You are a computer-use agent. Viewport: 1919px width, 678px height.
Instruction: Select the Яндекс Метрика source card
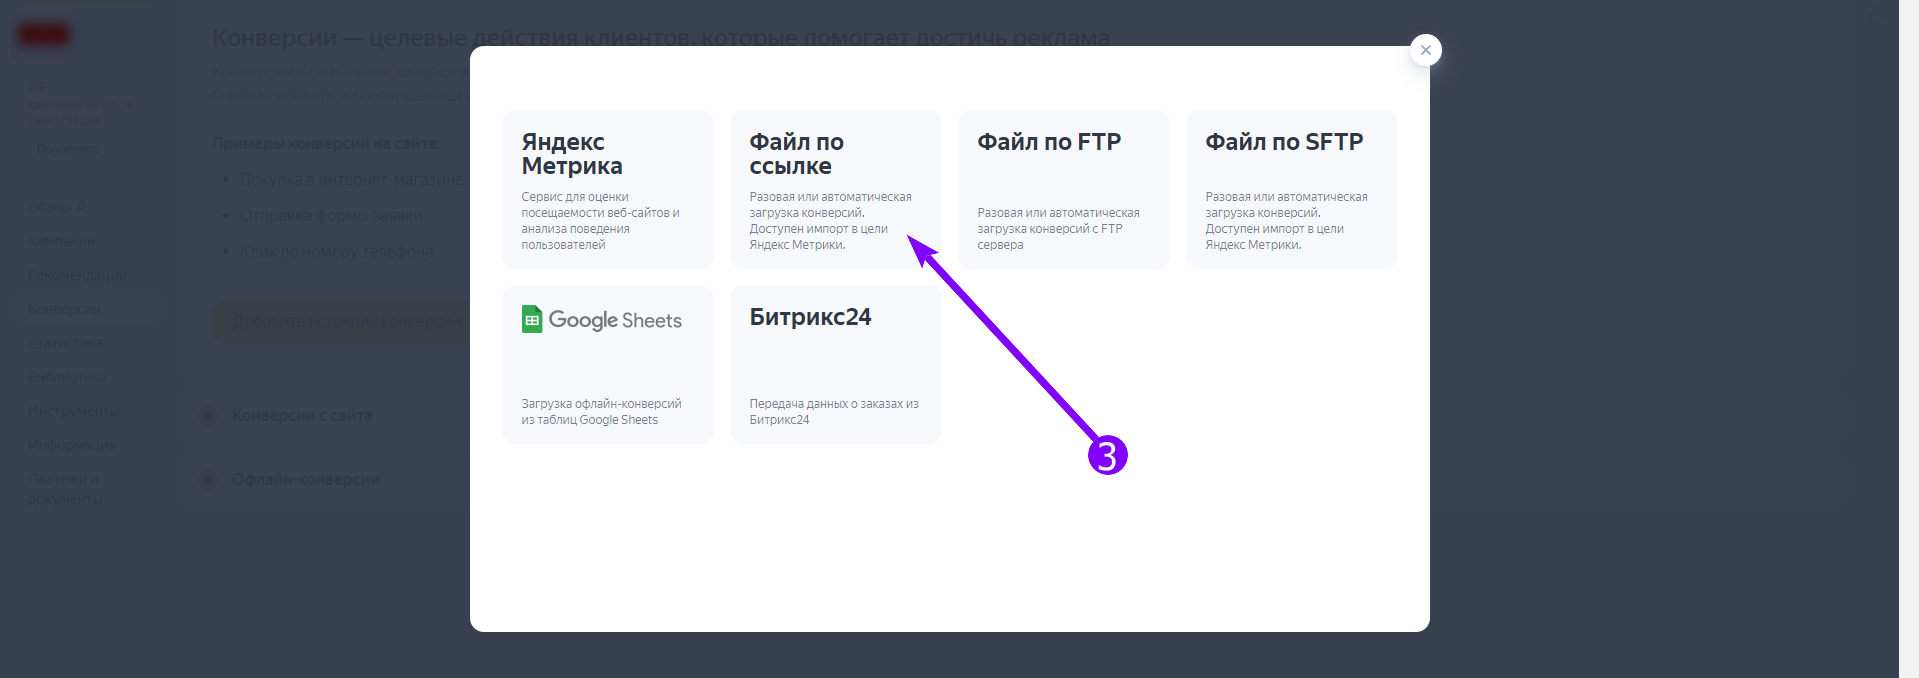(608, 189)
